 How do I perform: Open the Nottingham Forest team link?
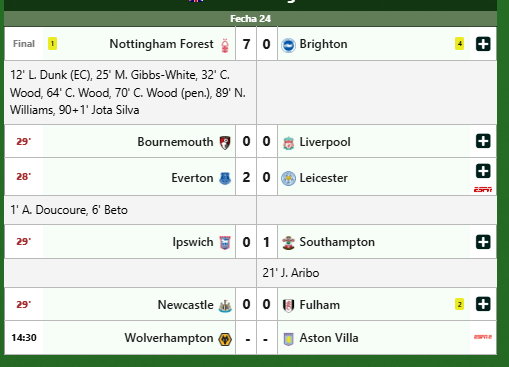(161, 44)
